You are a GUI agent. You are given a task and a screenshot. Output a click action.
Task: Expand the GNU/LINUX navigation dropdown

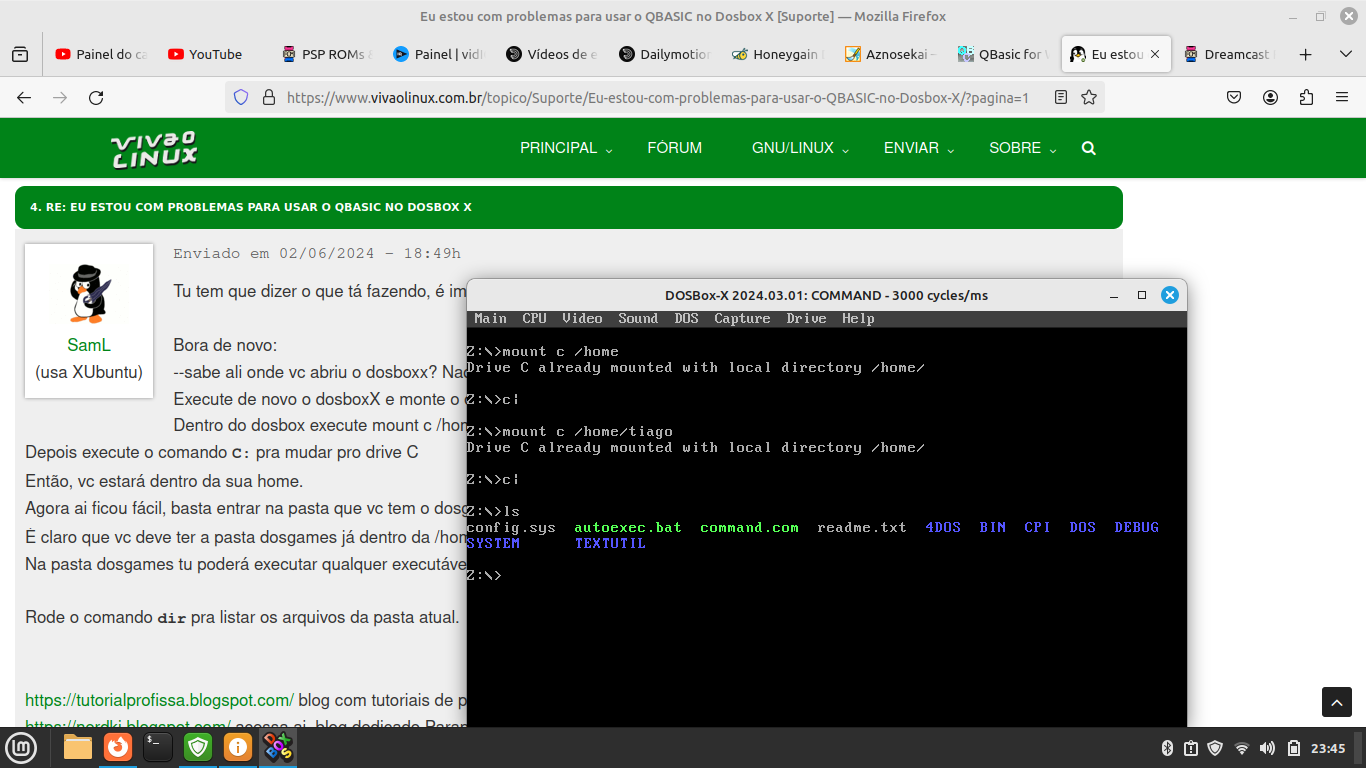800,148
